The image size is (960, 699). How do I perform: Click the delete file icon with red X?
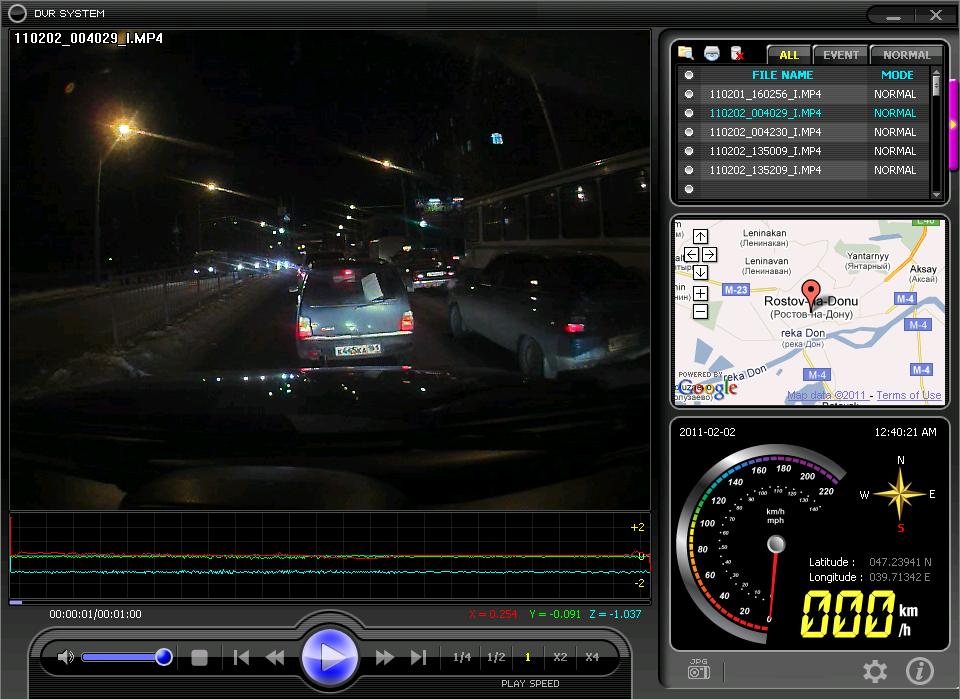[x=737, y=53]
